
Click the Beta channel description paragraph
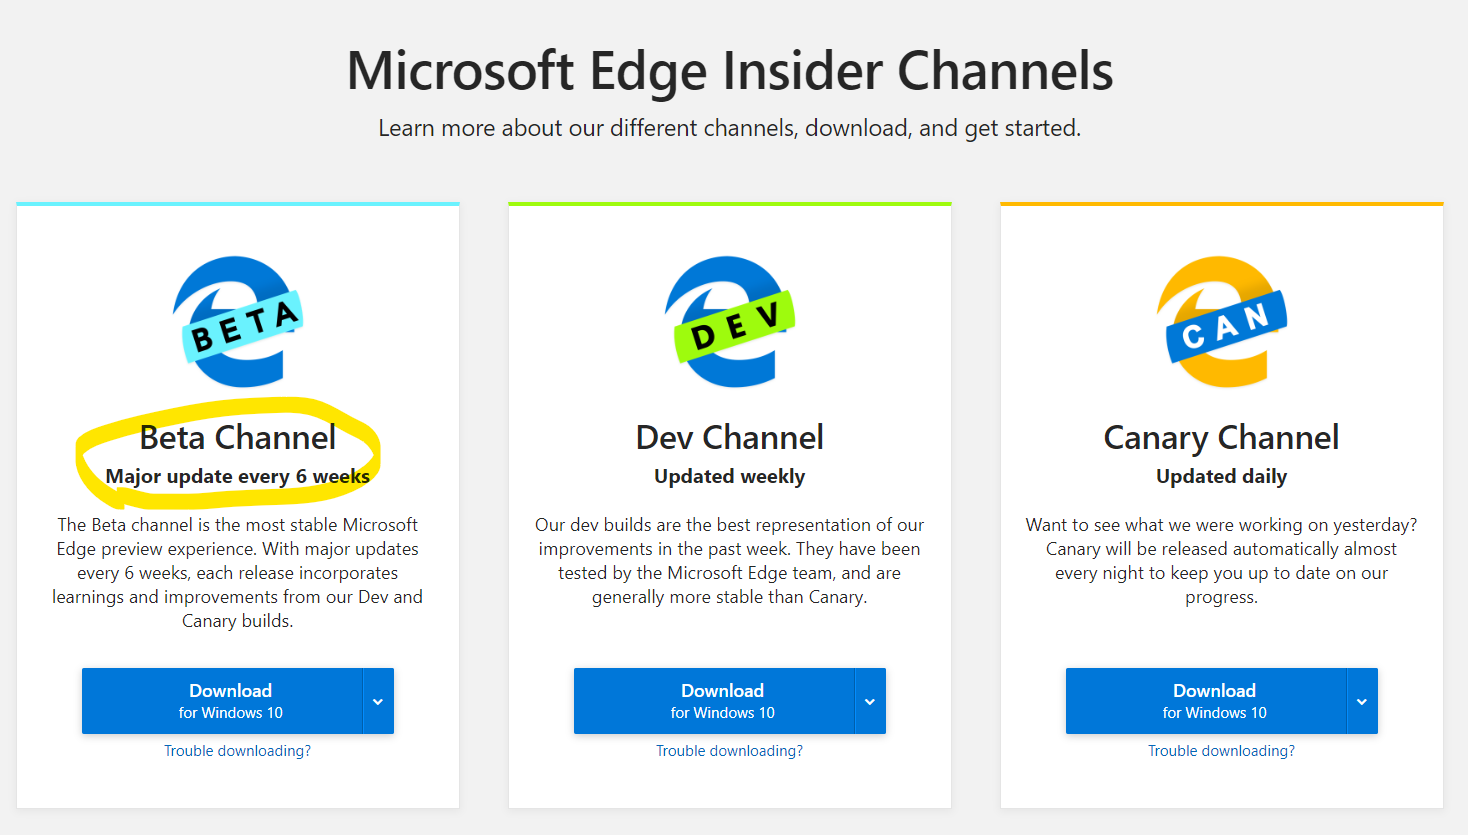[238, 573]
